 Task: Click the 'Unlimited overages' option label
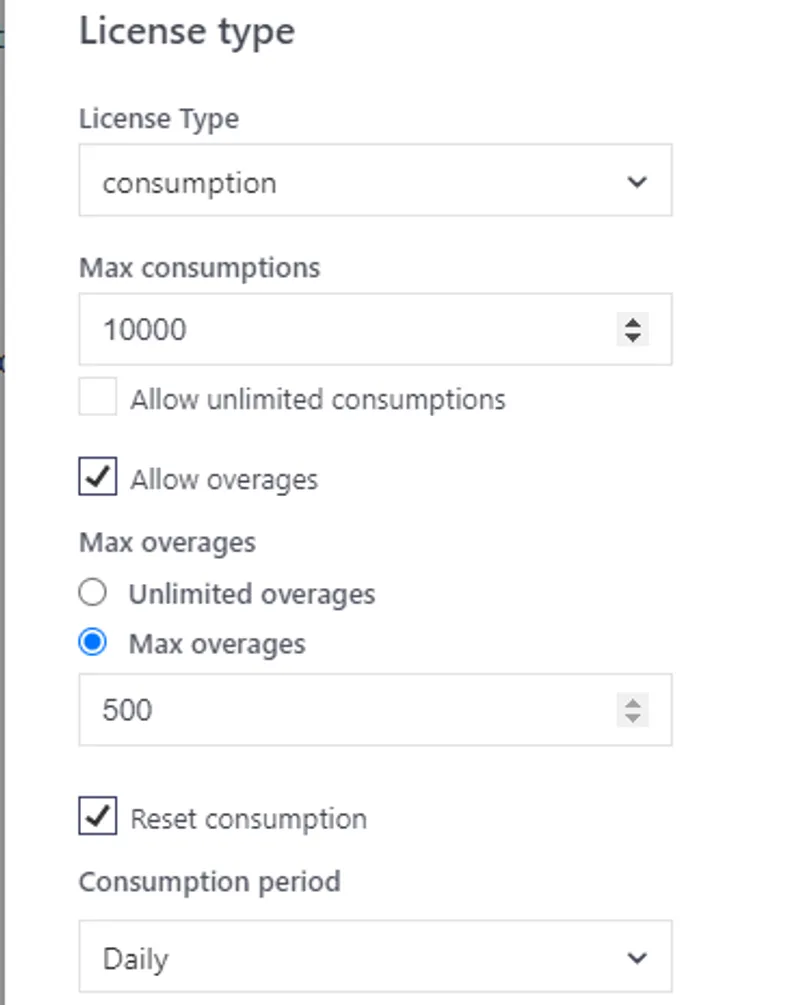[x=252, y=594]
